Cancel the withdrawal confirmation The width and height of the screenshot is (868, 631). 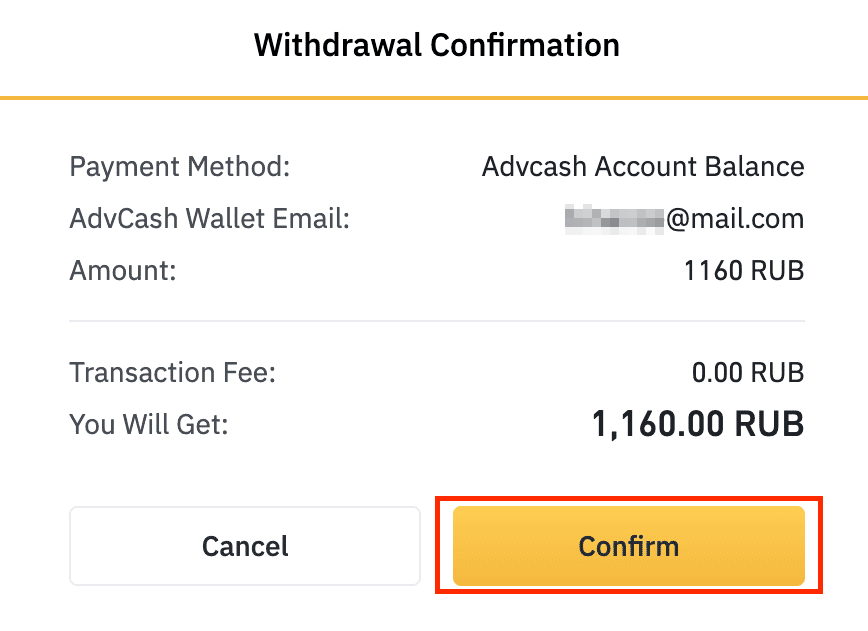245,546
